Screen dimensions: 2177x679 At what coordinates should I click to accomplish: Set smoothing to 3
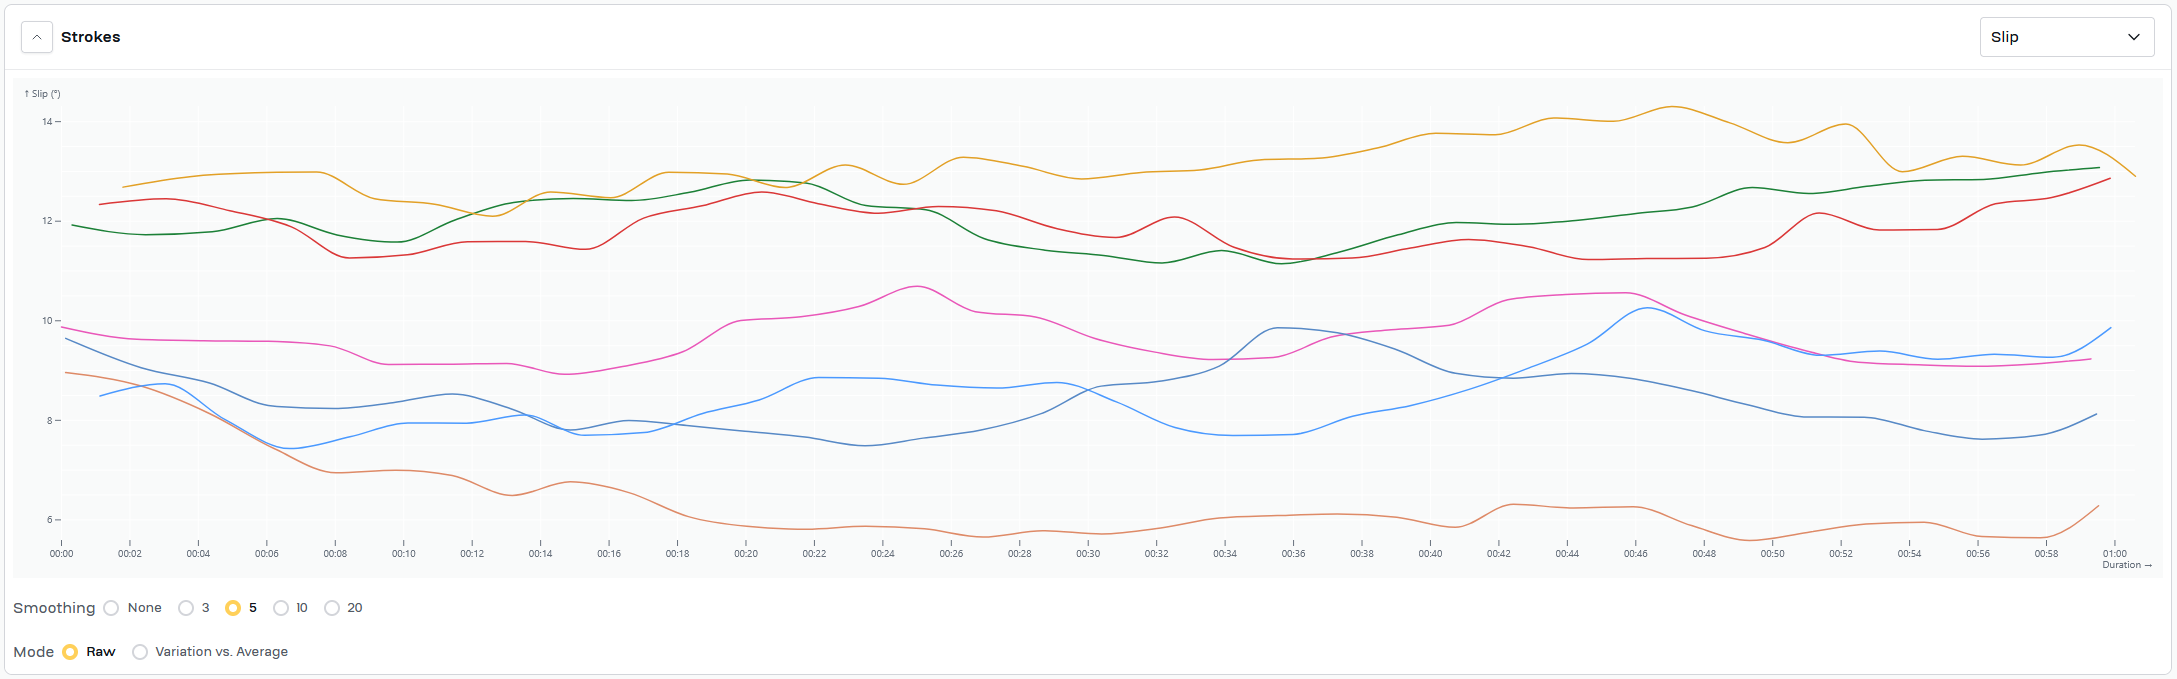point(186,608)
